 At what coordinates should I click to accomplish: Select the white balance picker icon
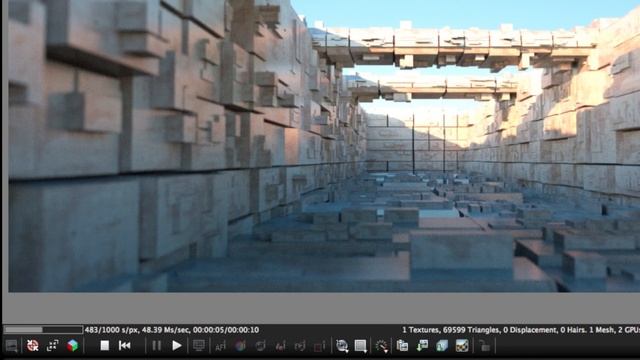point(240,346)
